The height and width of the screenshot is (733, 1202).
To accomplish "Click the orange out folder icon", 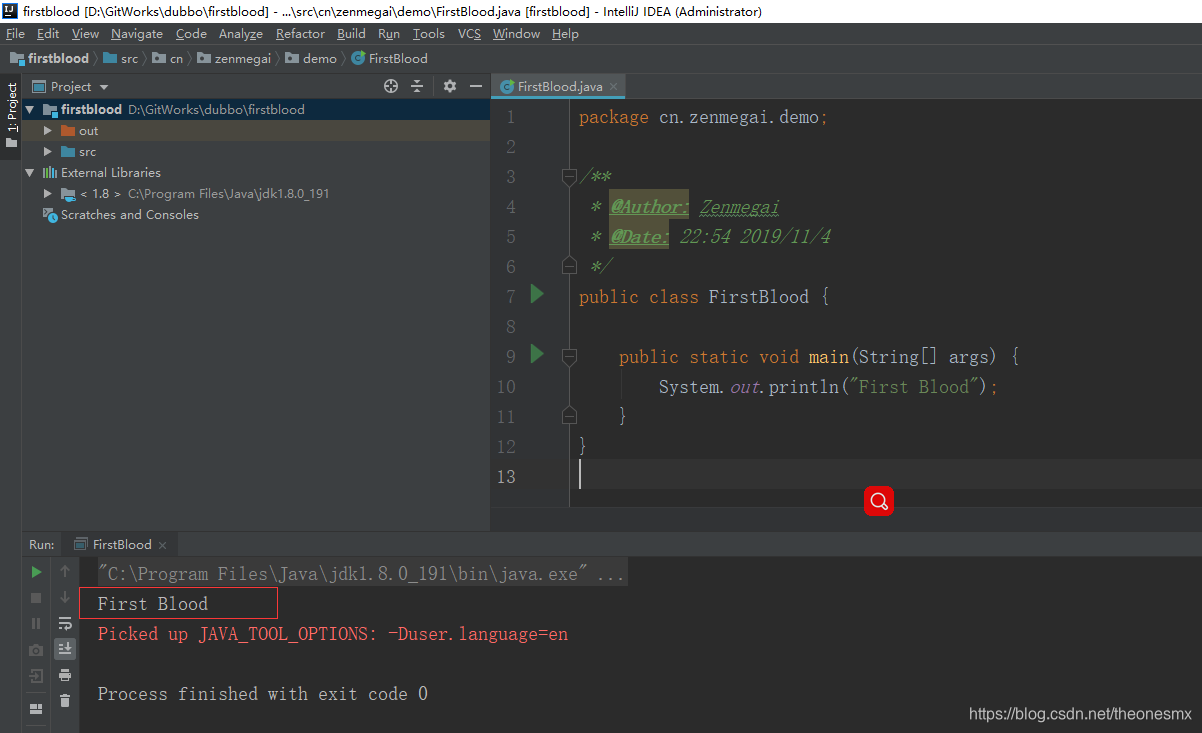I will coord(68,131).
